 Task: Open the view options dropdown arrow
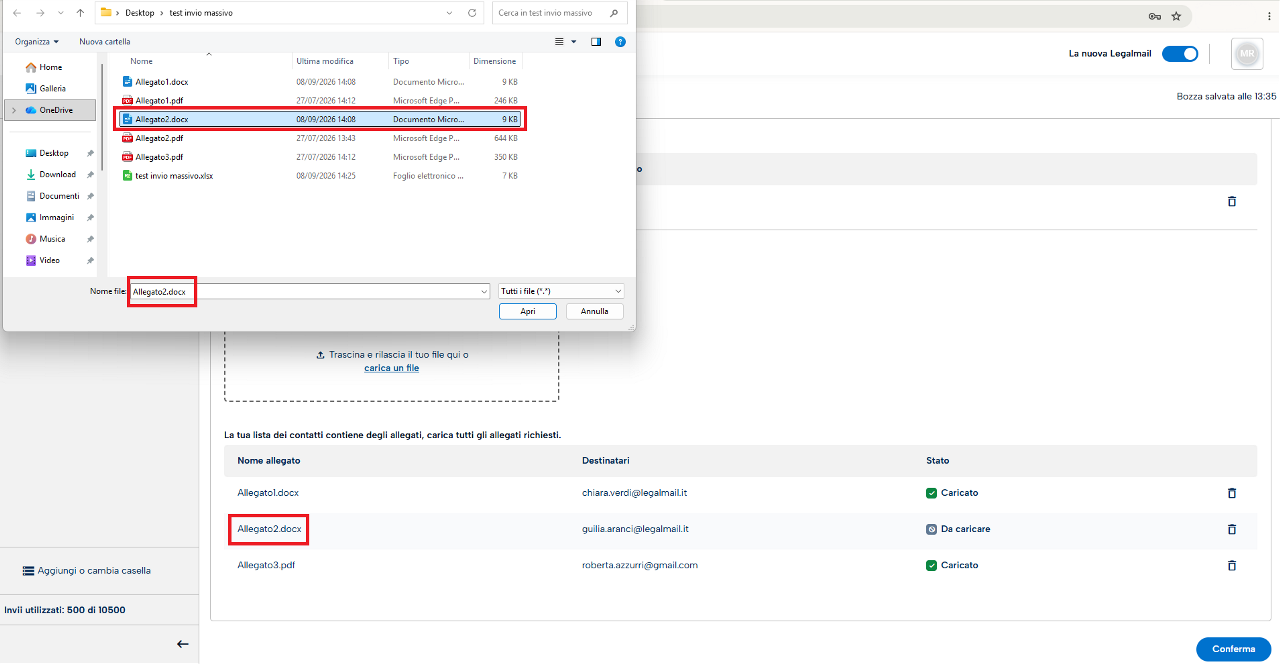click(x=574, y=42)
